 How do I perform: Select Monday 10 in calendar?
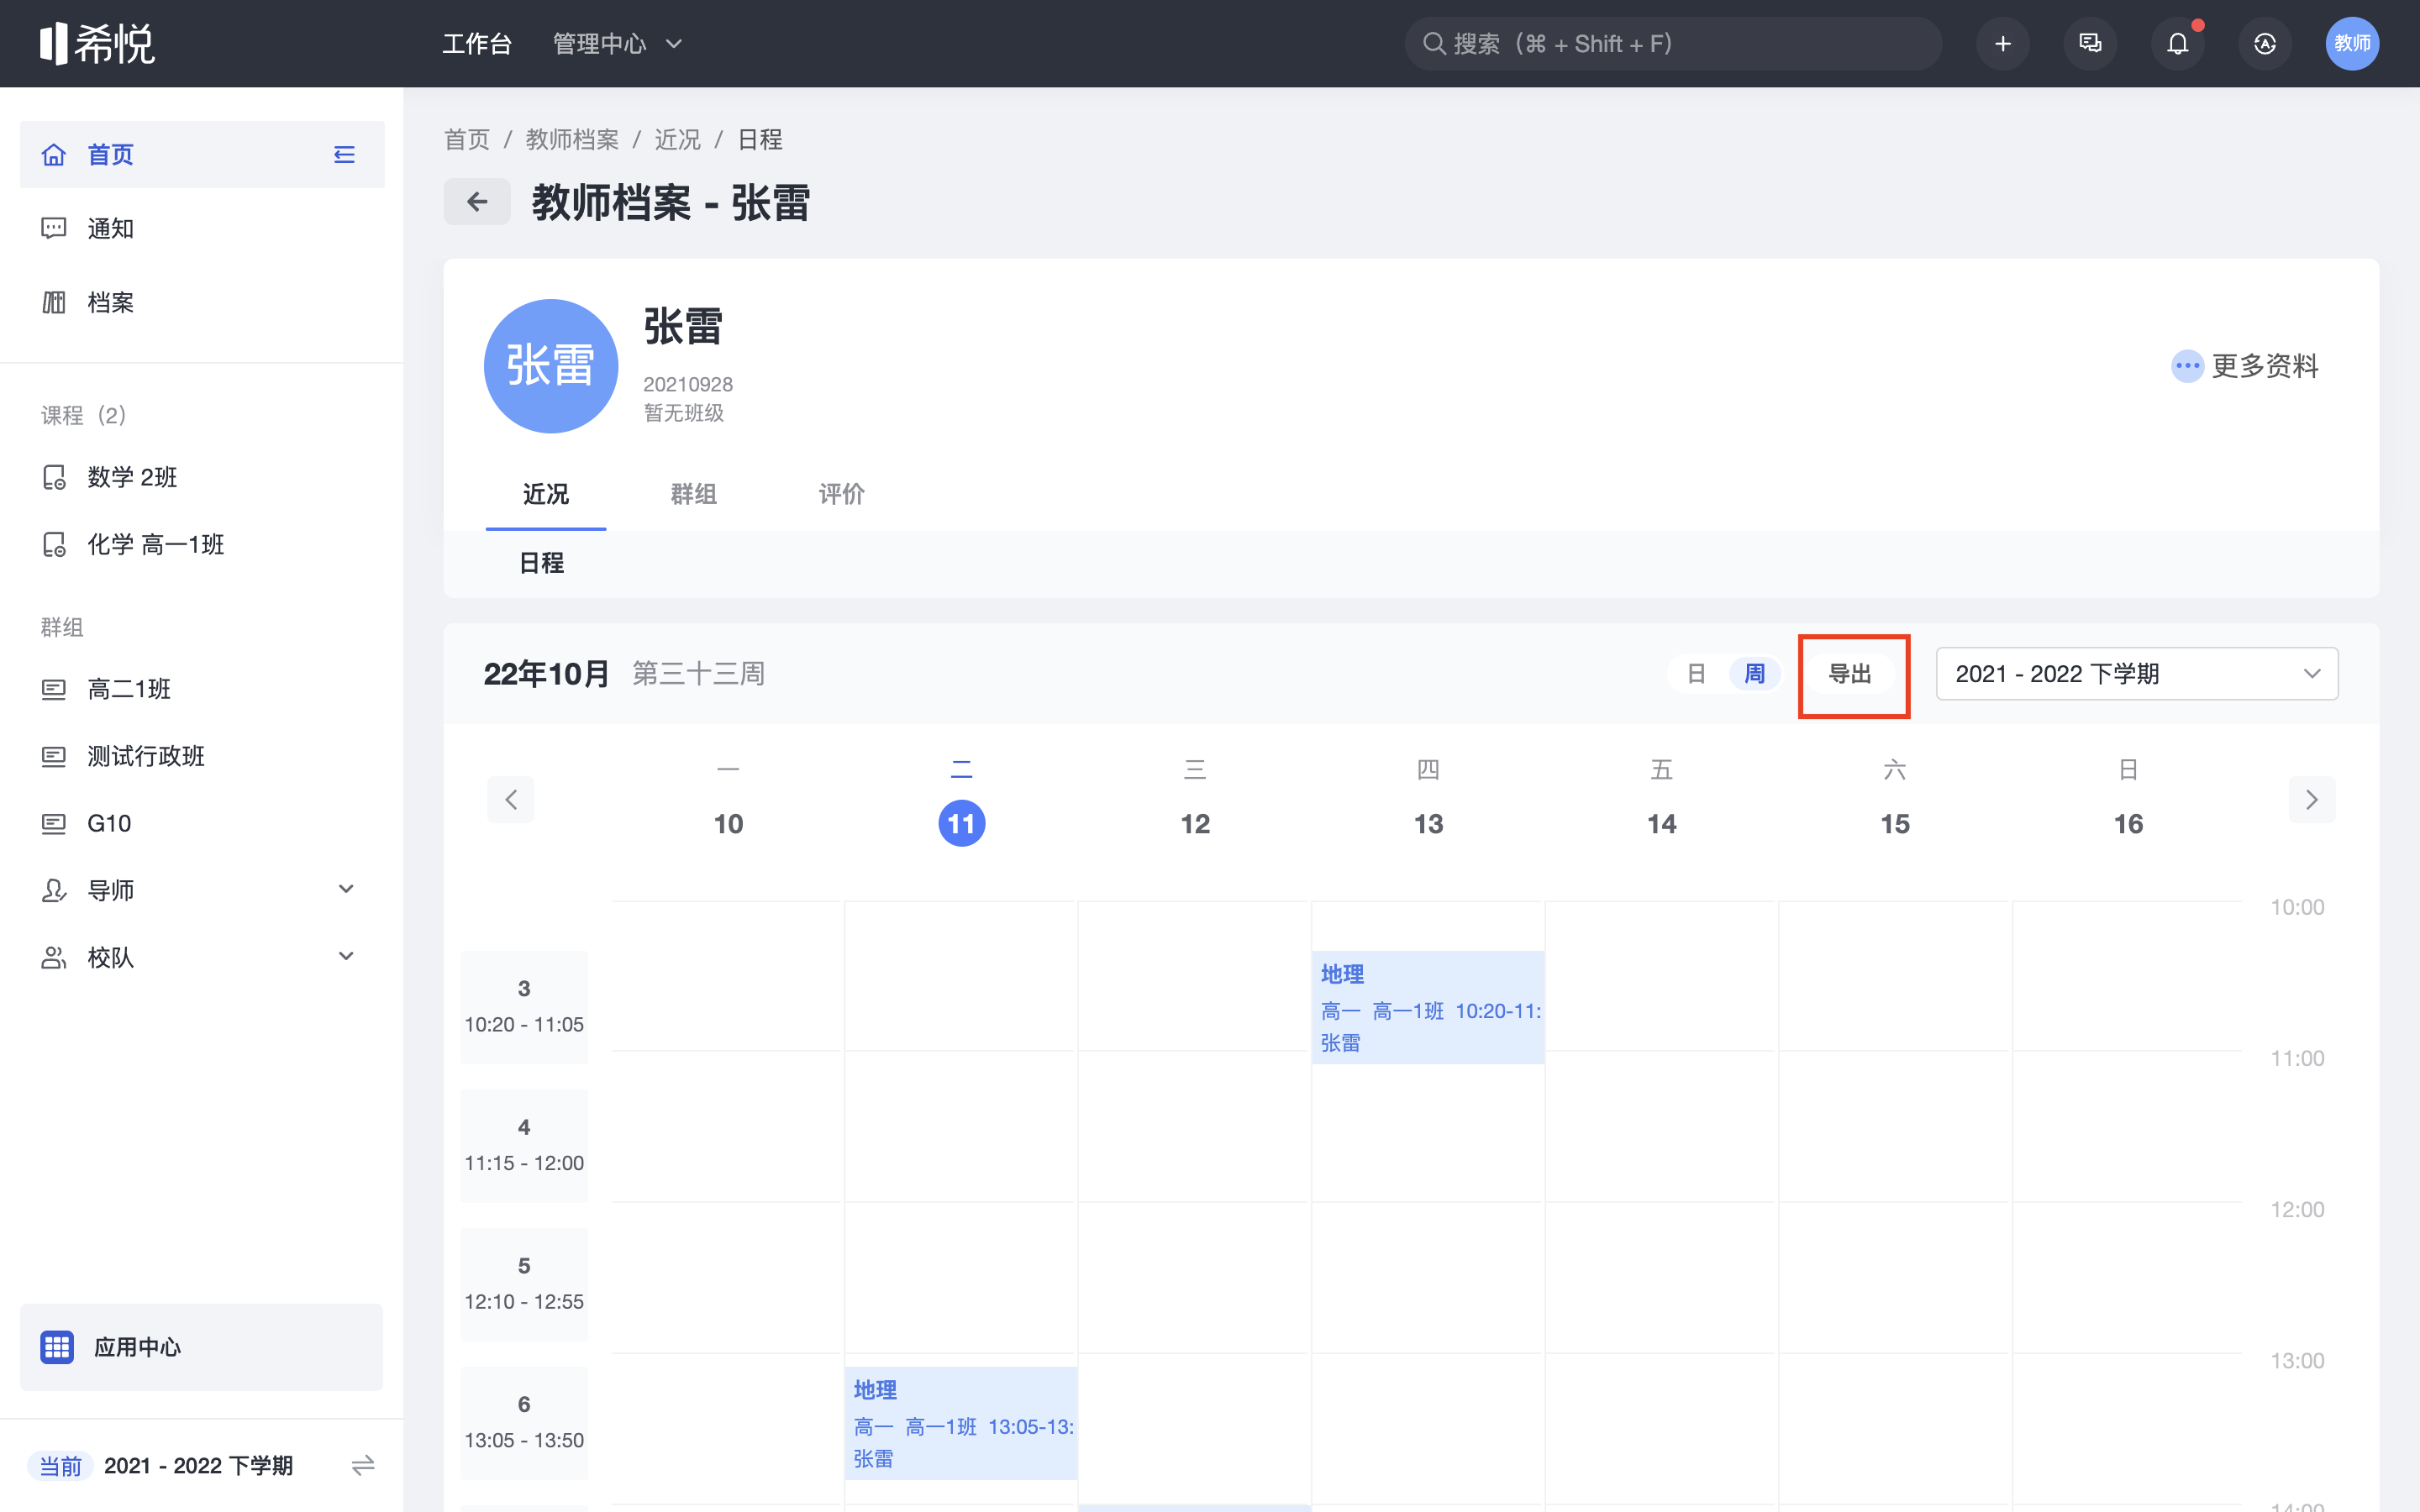pyautogui.click(x=728, y=822)
